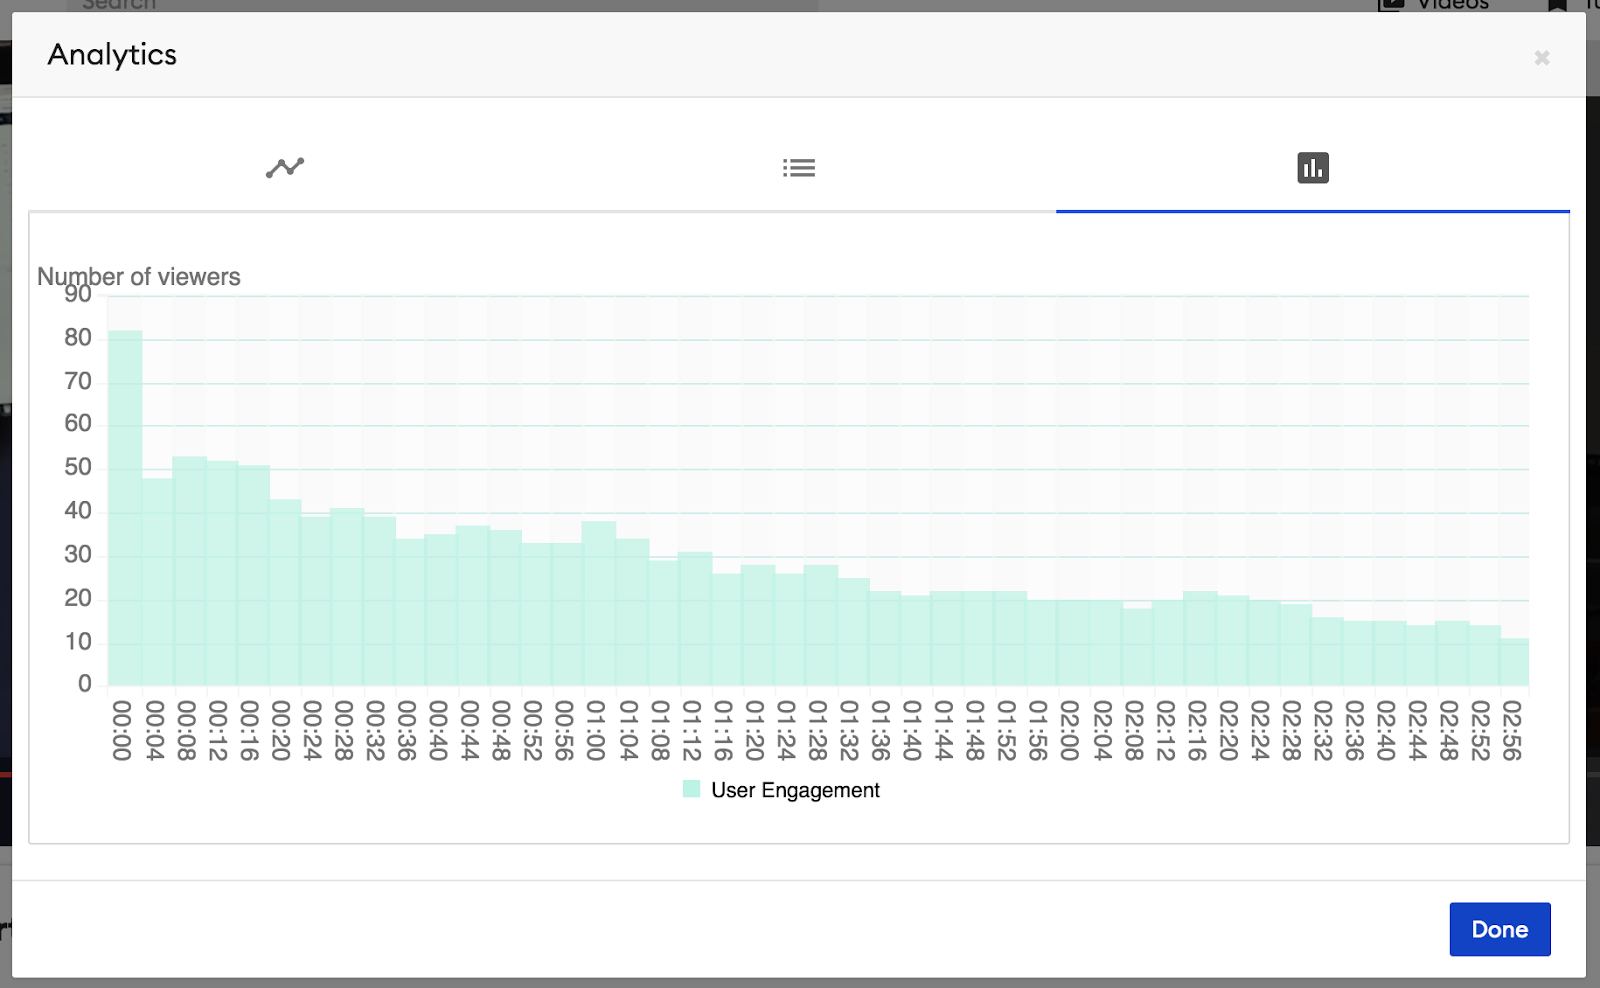Click the 20 value on the y-axis

click(x=78, y=598)
